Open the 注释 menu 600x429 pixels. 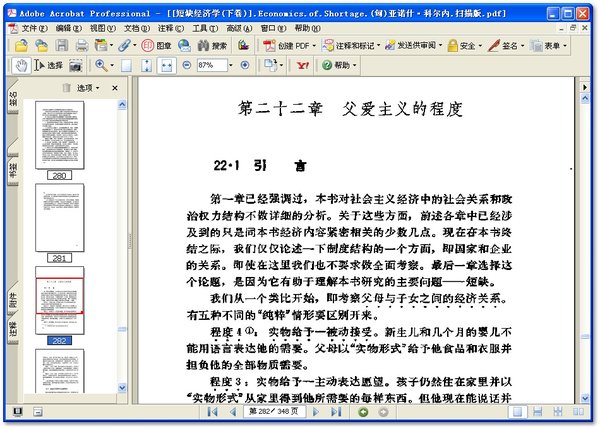pos(171,28)
